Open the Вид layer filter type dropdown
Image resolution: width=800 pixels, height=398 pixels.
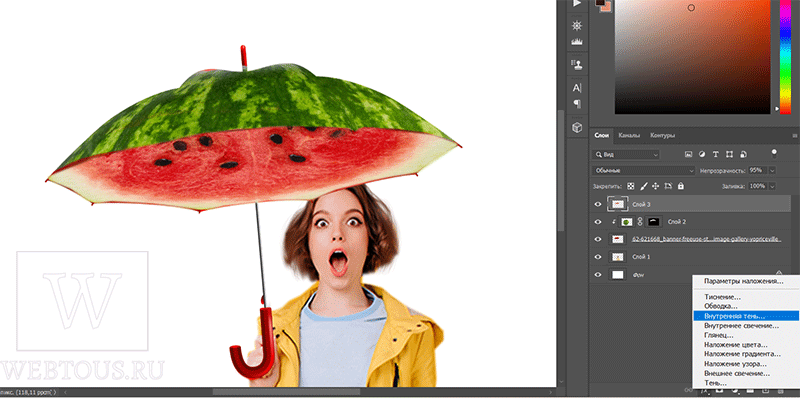coord(626,154)
